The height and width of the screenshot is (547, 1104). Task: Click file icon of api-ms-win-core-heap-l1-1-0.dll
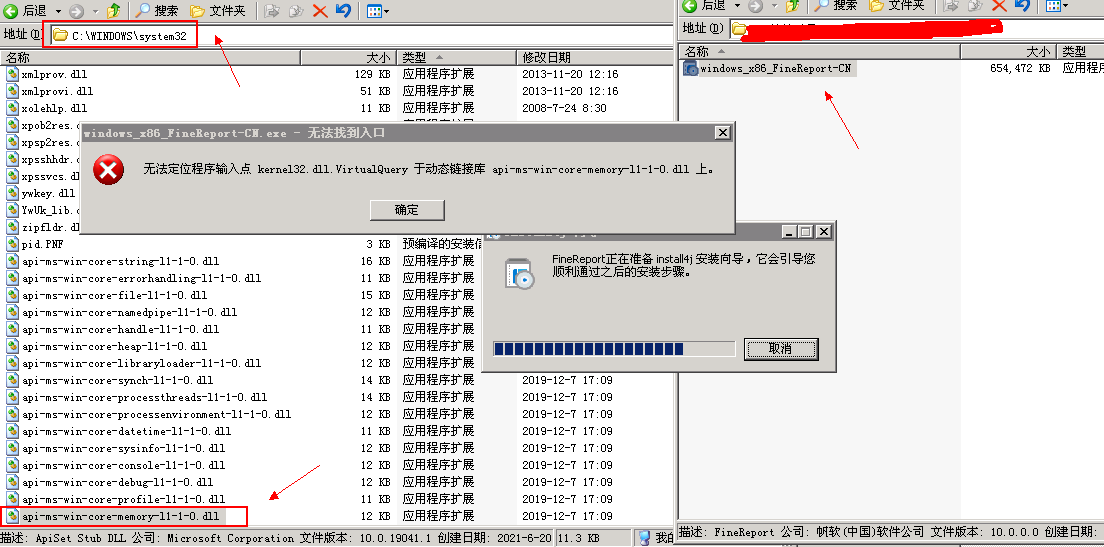[12, 346]
